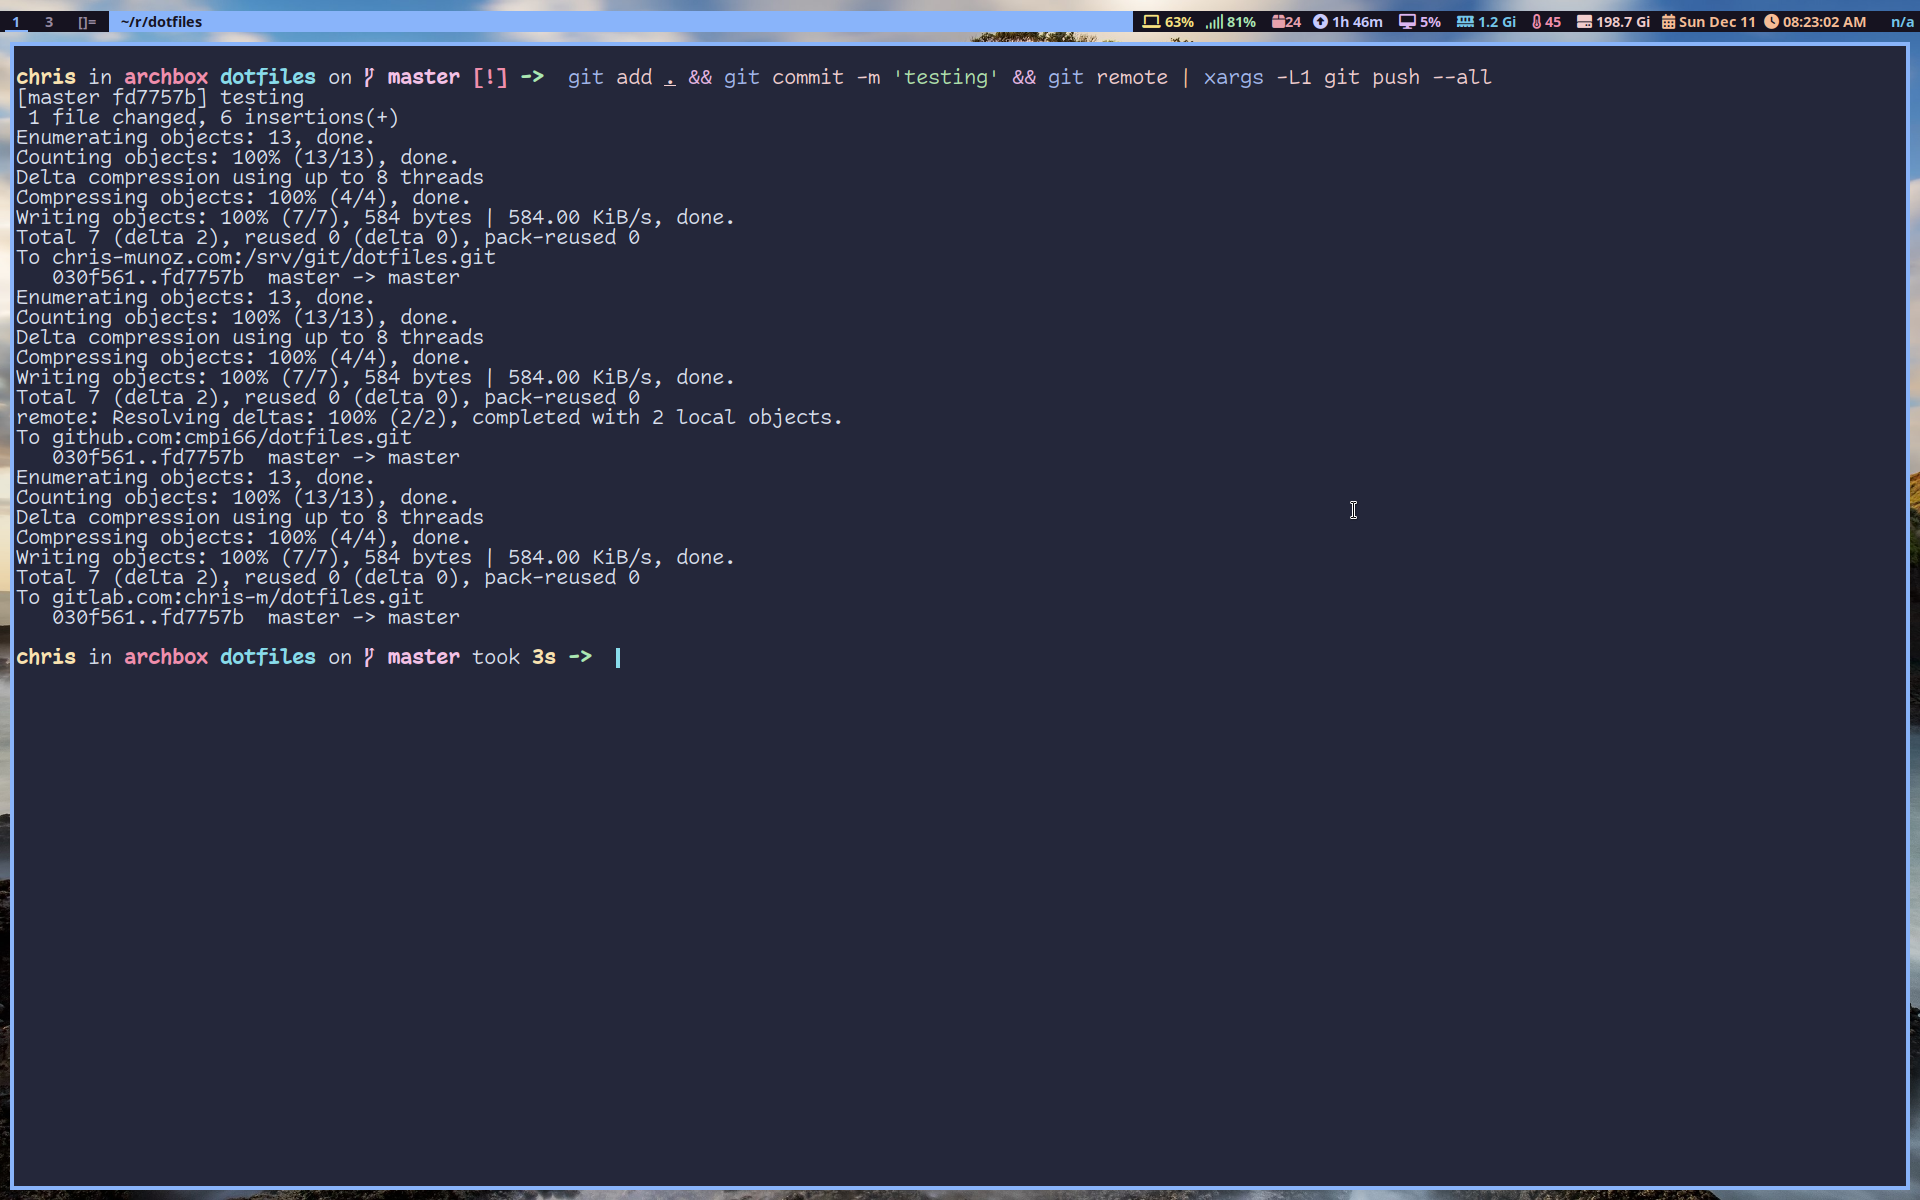Click the []= tiling layout symbol
1920x1200 pixels.
pos(87,22)
